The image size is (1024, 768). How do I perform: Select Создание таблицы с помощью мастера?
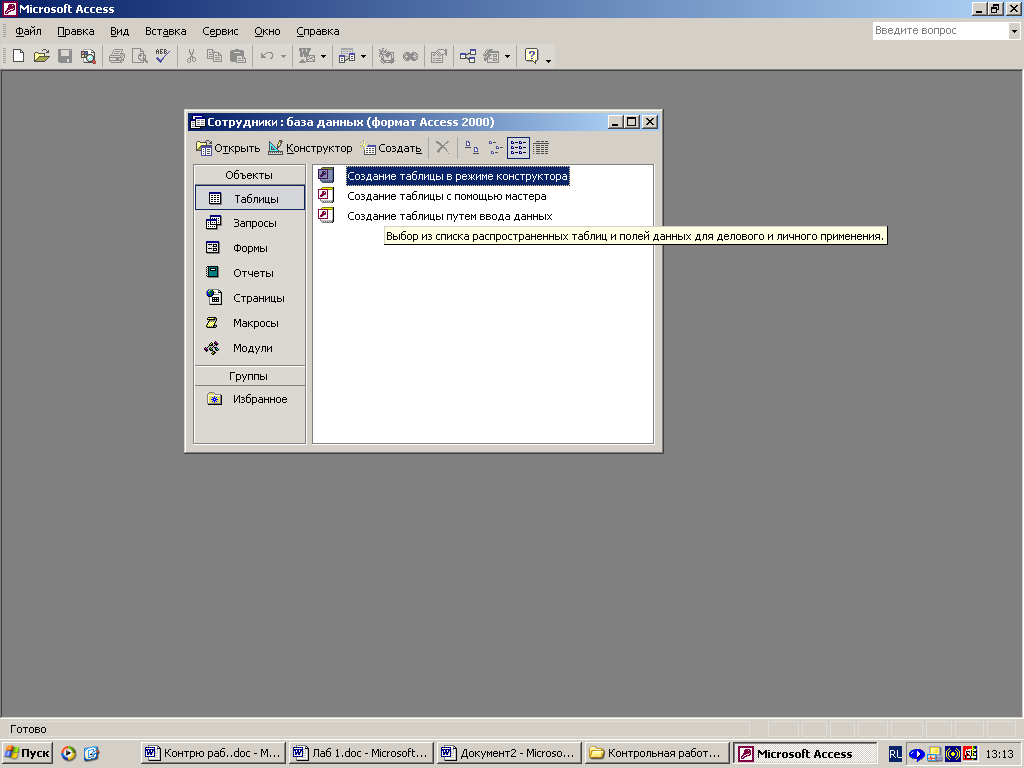coord(447,196)
